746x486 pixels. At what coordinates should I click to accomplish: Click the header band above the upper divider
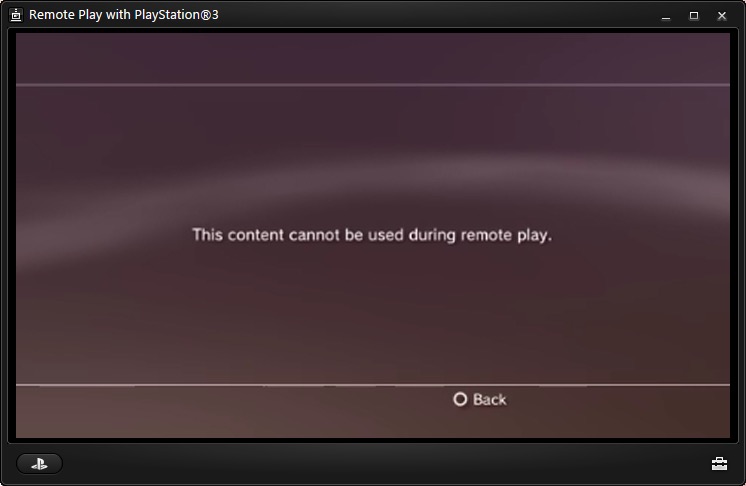(x=373, y=58)
